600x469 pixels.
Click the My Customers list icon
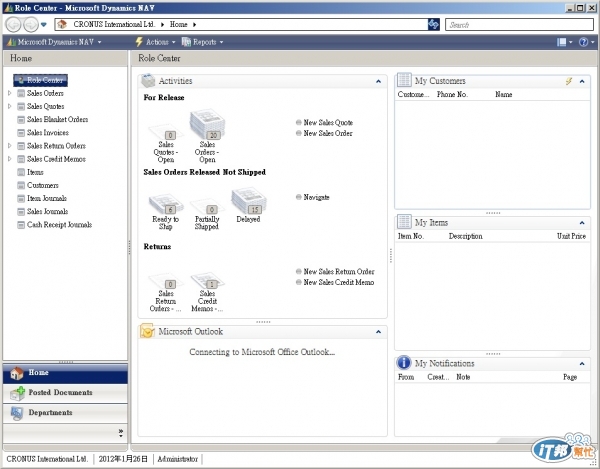pyautogui.click(x=404, y=80)
